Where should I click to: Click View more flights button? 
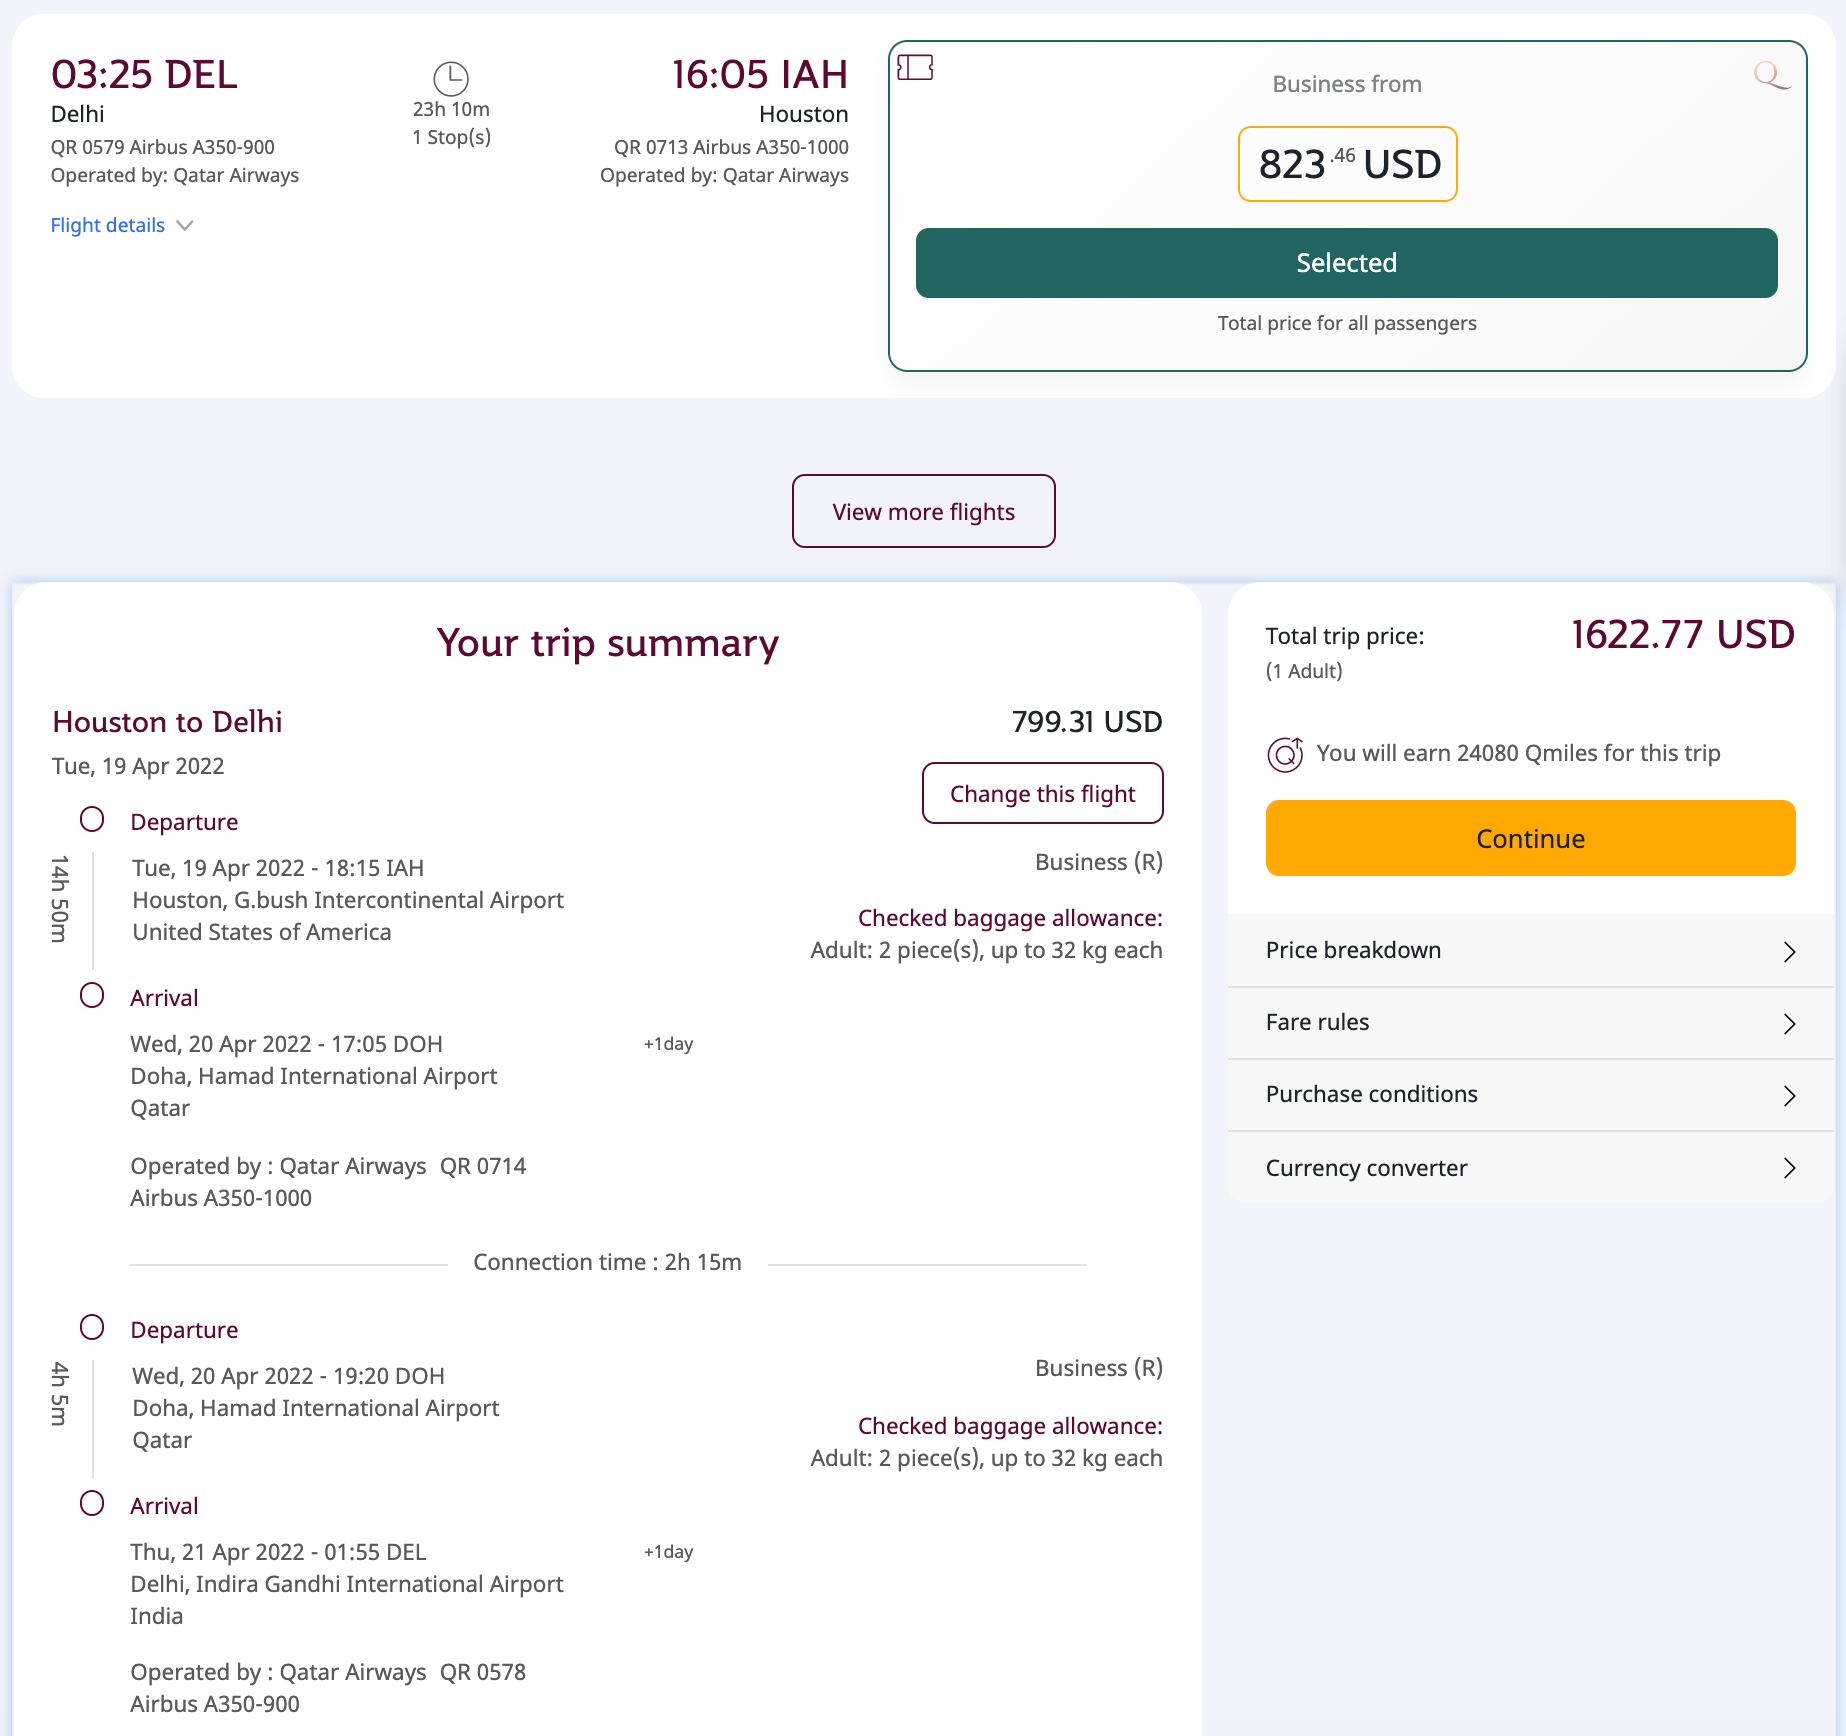pos(923,512)
